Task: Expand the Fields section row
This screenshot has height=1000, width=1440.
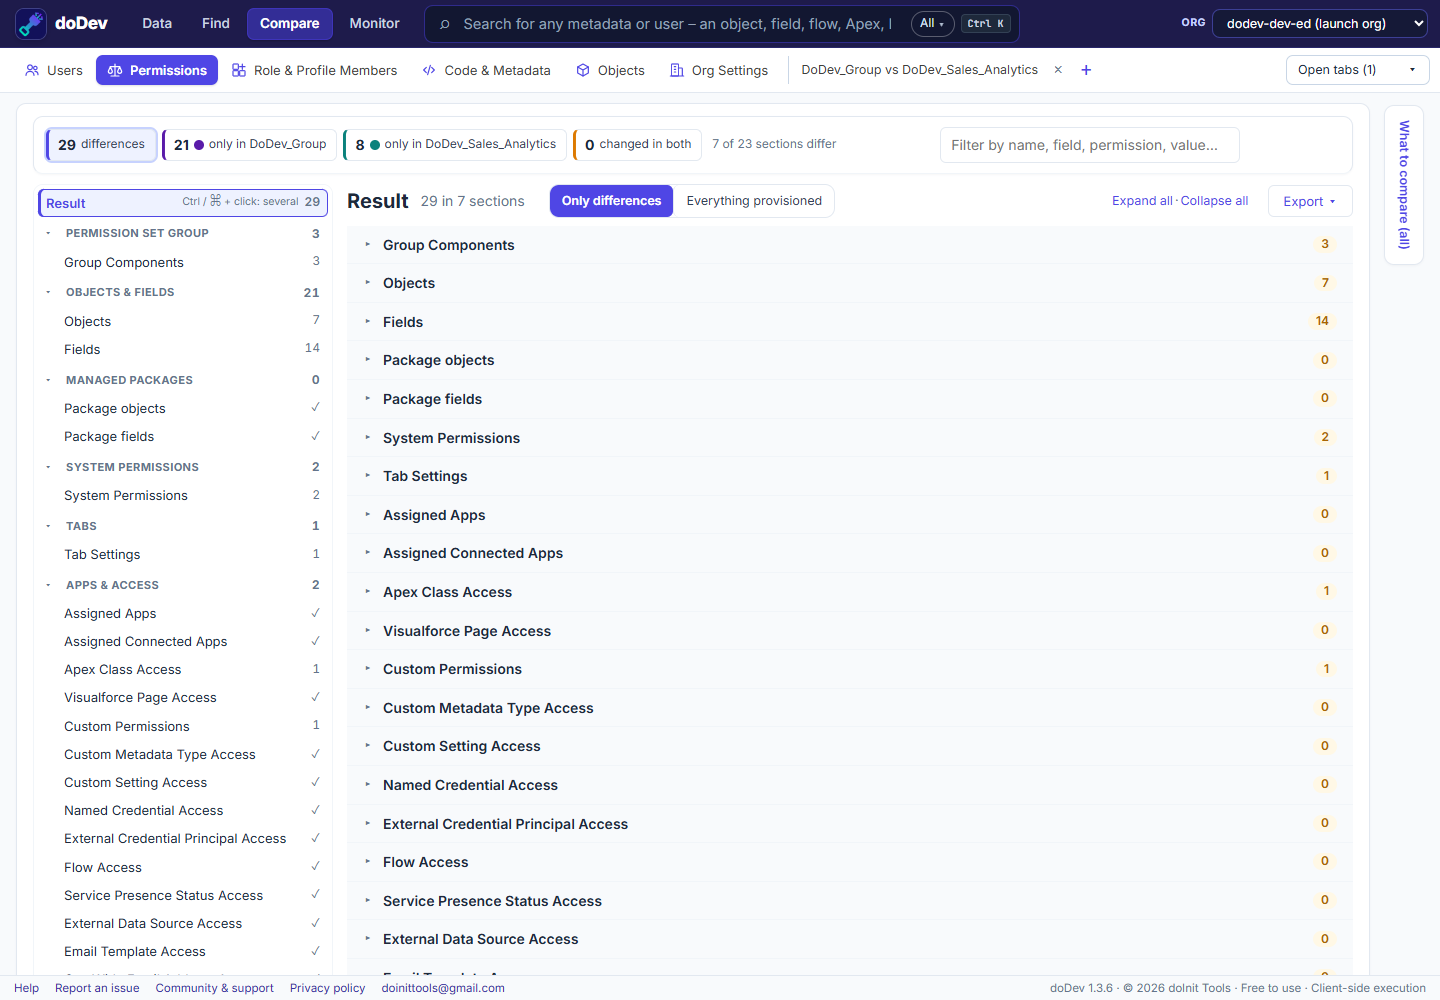Action: pos(849,322)
